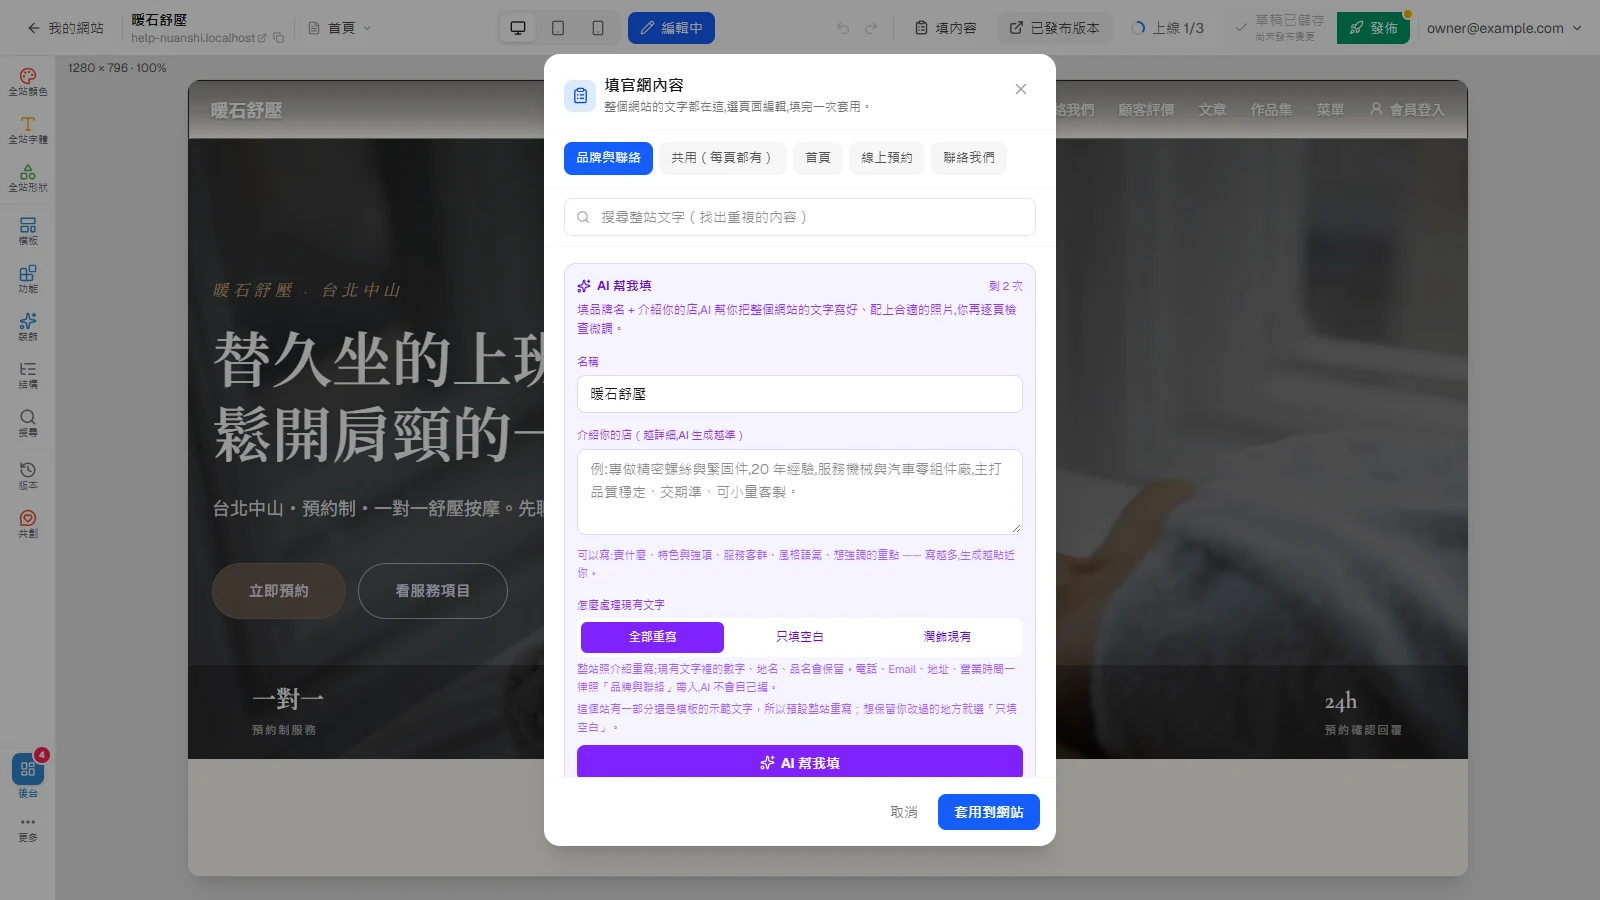Click the 看服務項目 button on page preview
This screenshot has width=1600, height=900.
tap(433, 591)
